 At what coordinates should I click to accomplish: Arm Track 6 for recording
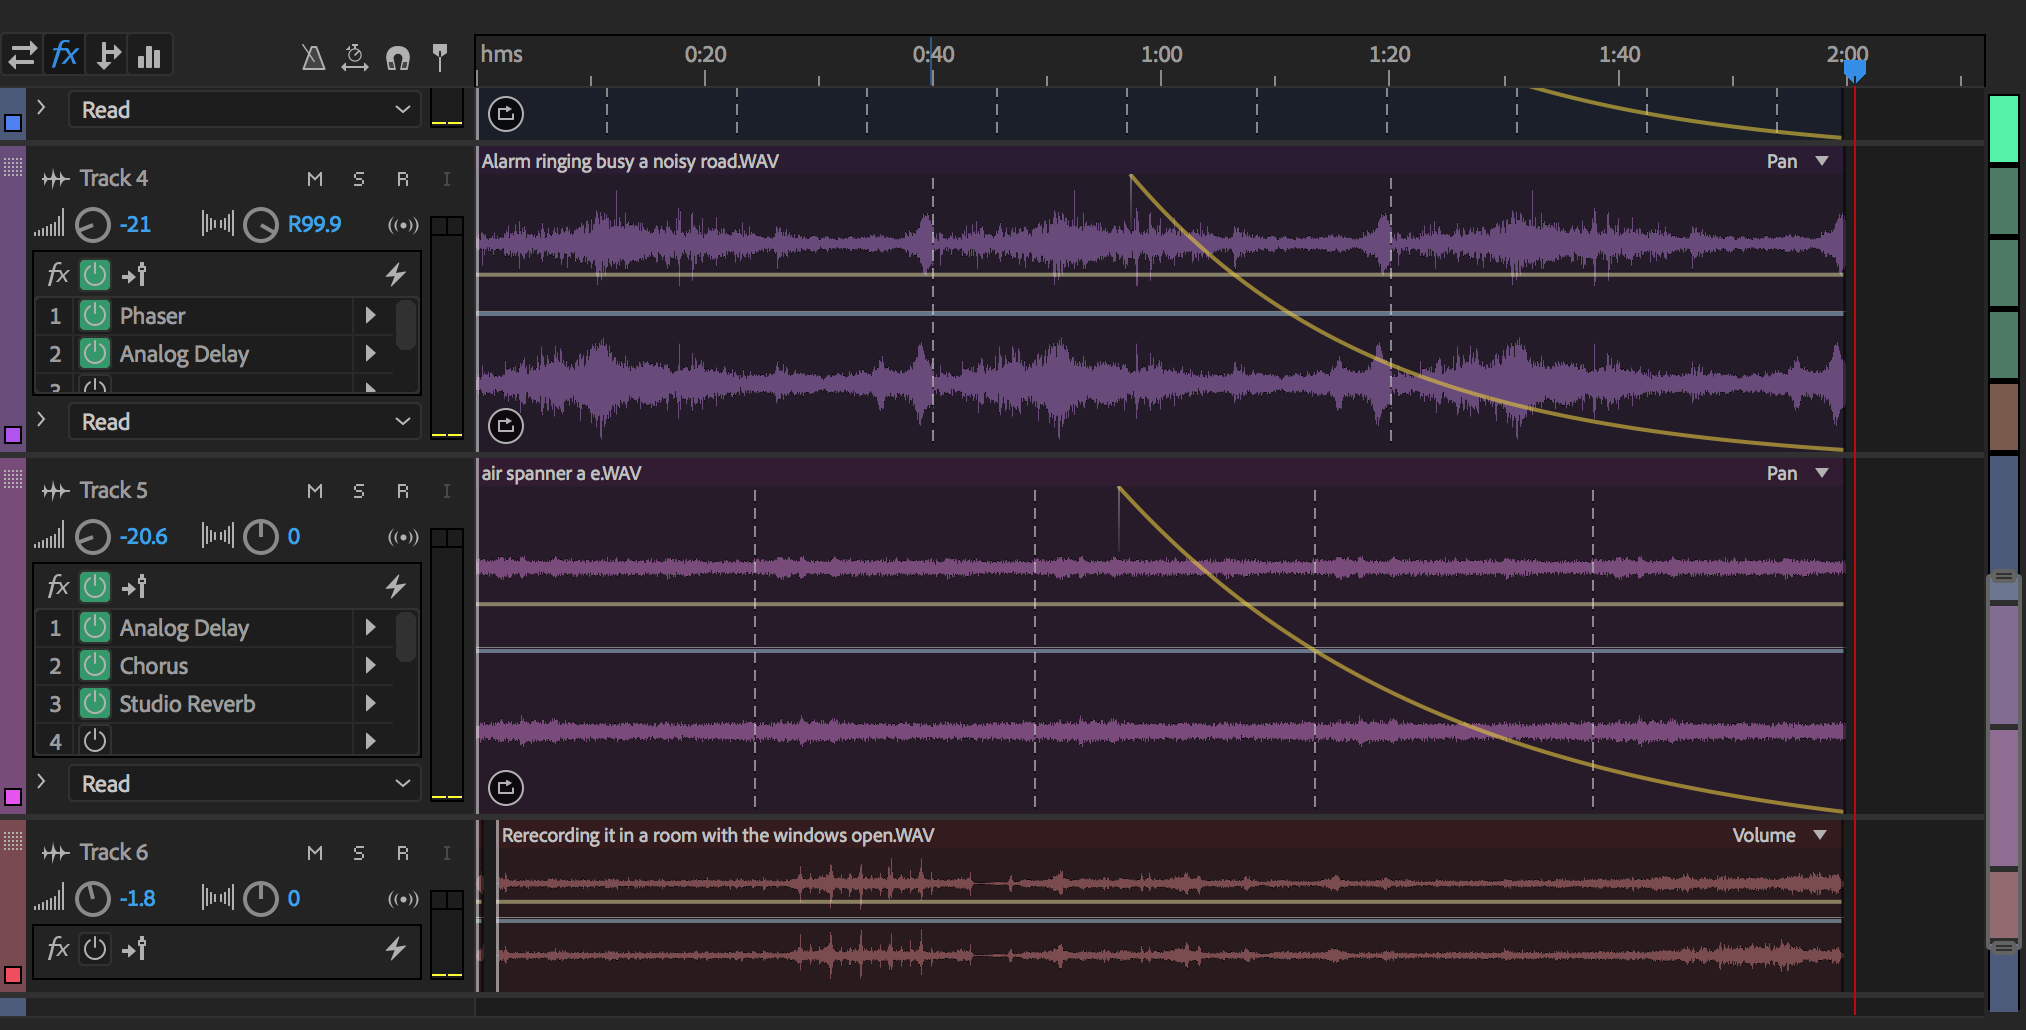click(403, 852)
